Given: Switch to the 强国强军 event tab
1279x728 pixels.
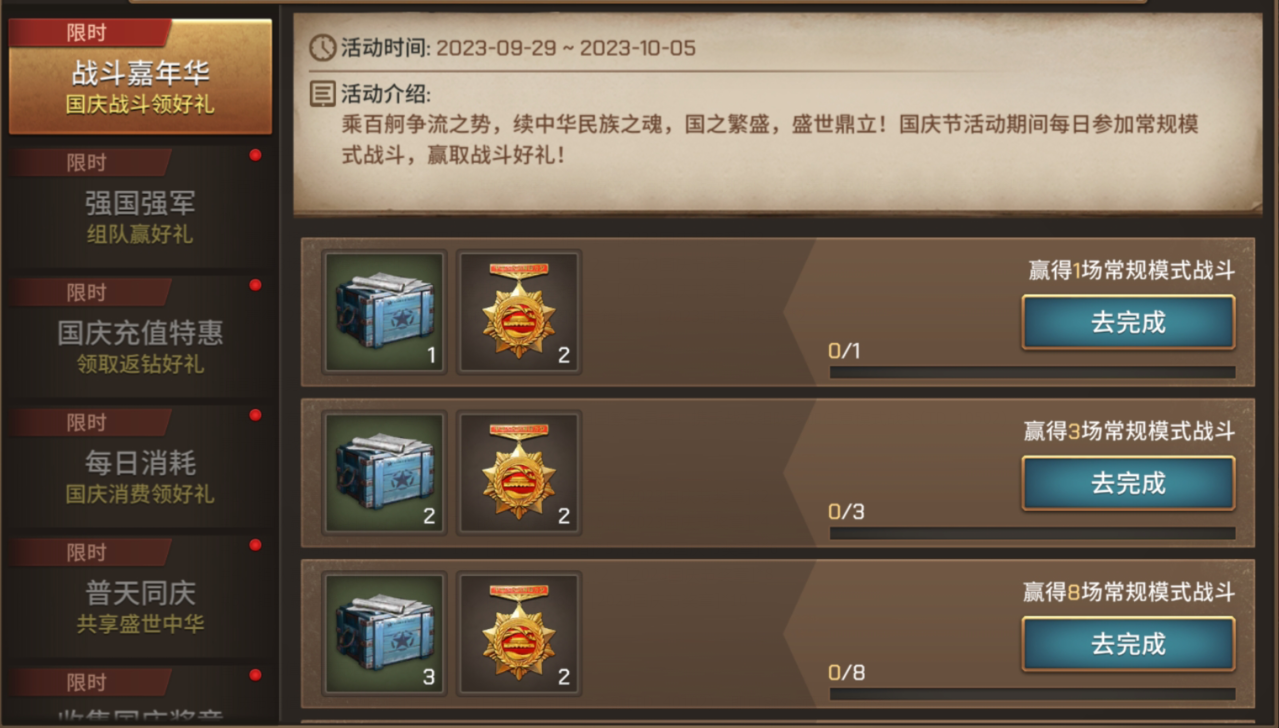Looking at the screenshot, I should pyautogui.click(x=140, y=206).
